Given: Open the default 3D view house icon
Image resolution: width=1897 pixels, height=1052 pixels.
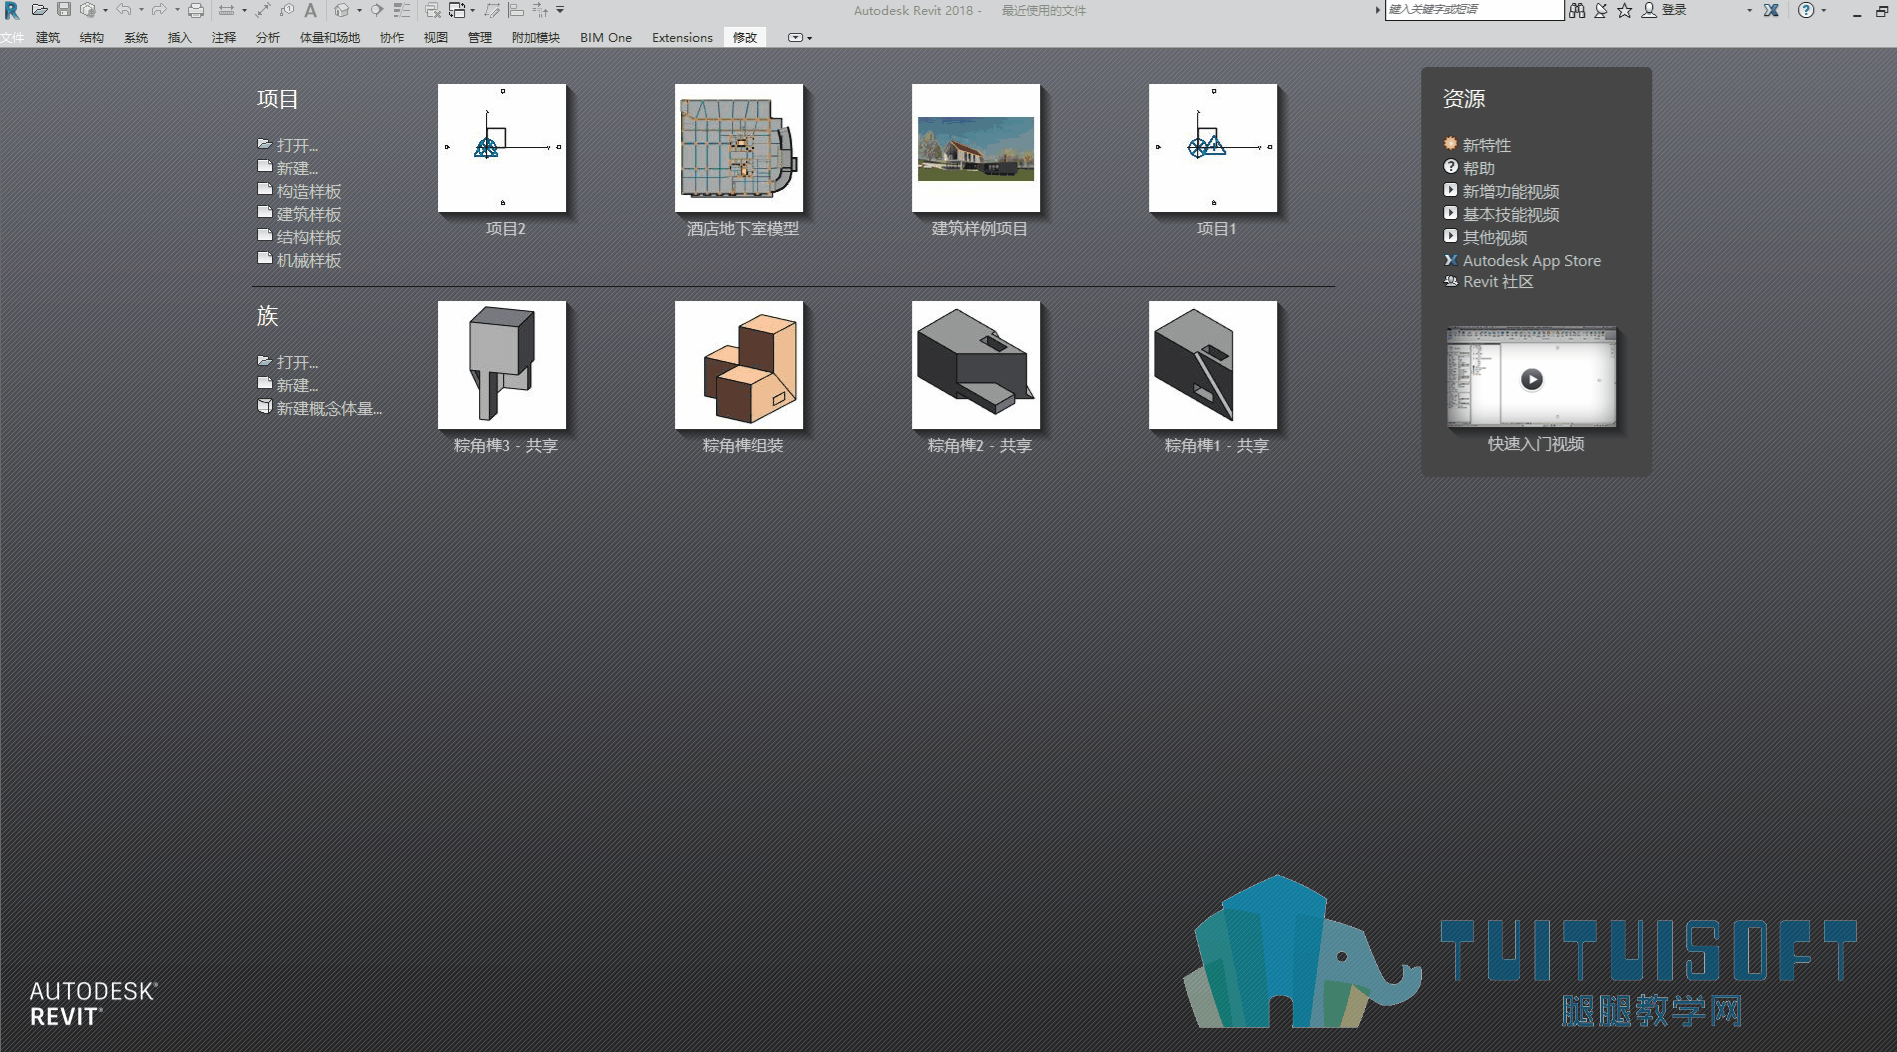Looking at the screenshot, I should pyautogui.click(x=342, y=10).
